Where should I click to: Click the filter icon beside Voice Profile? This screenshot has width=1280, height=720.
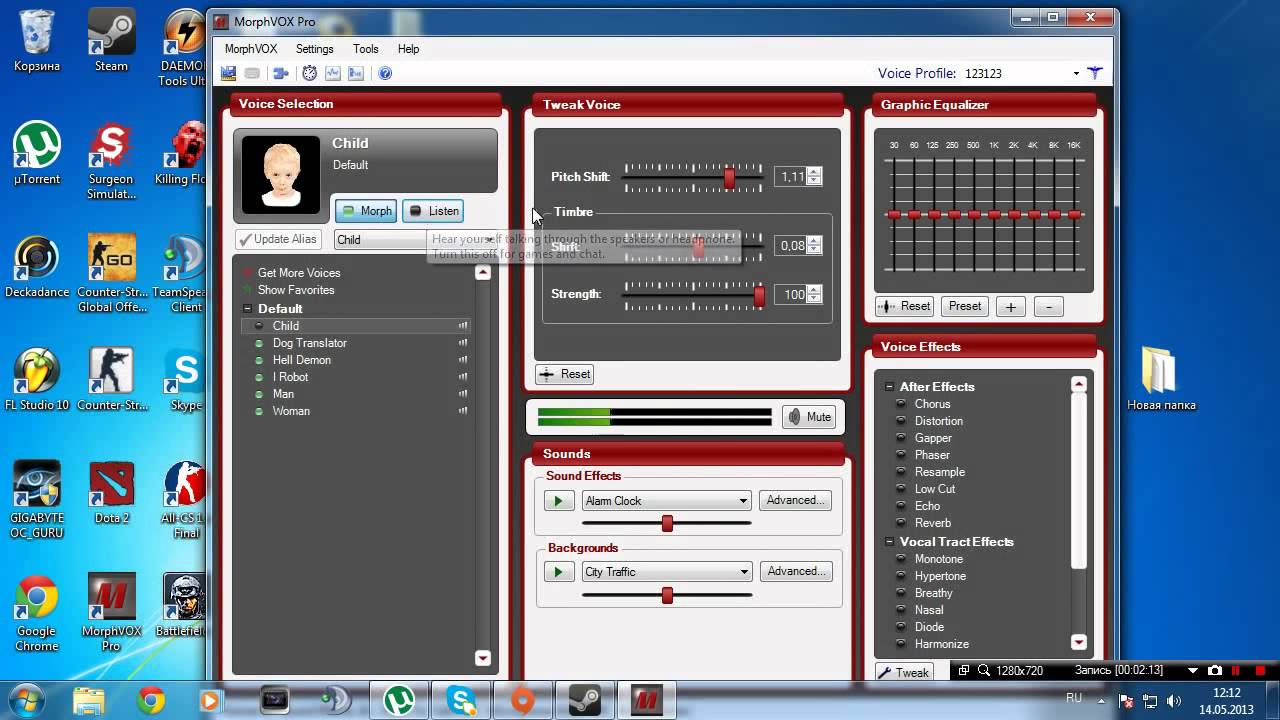click(1095, 73)
